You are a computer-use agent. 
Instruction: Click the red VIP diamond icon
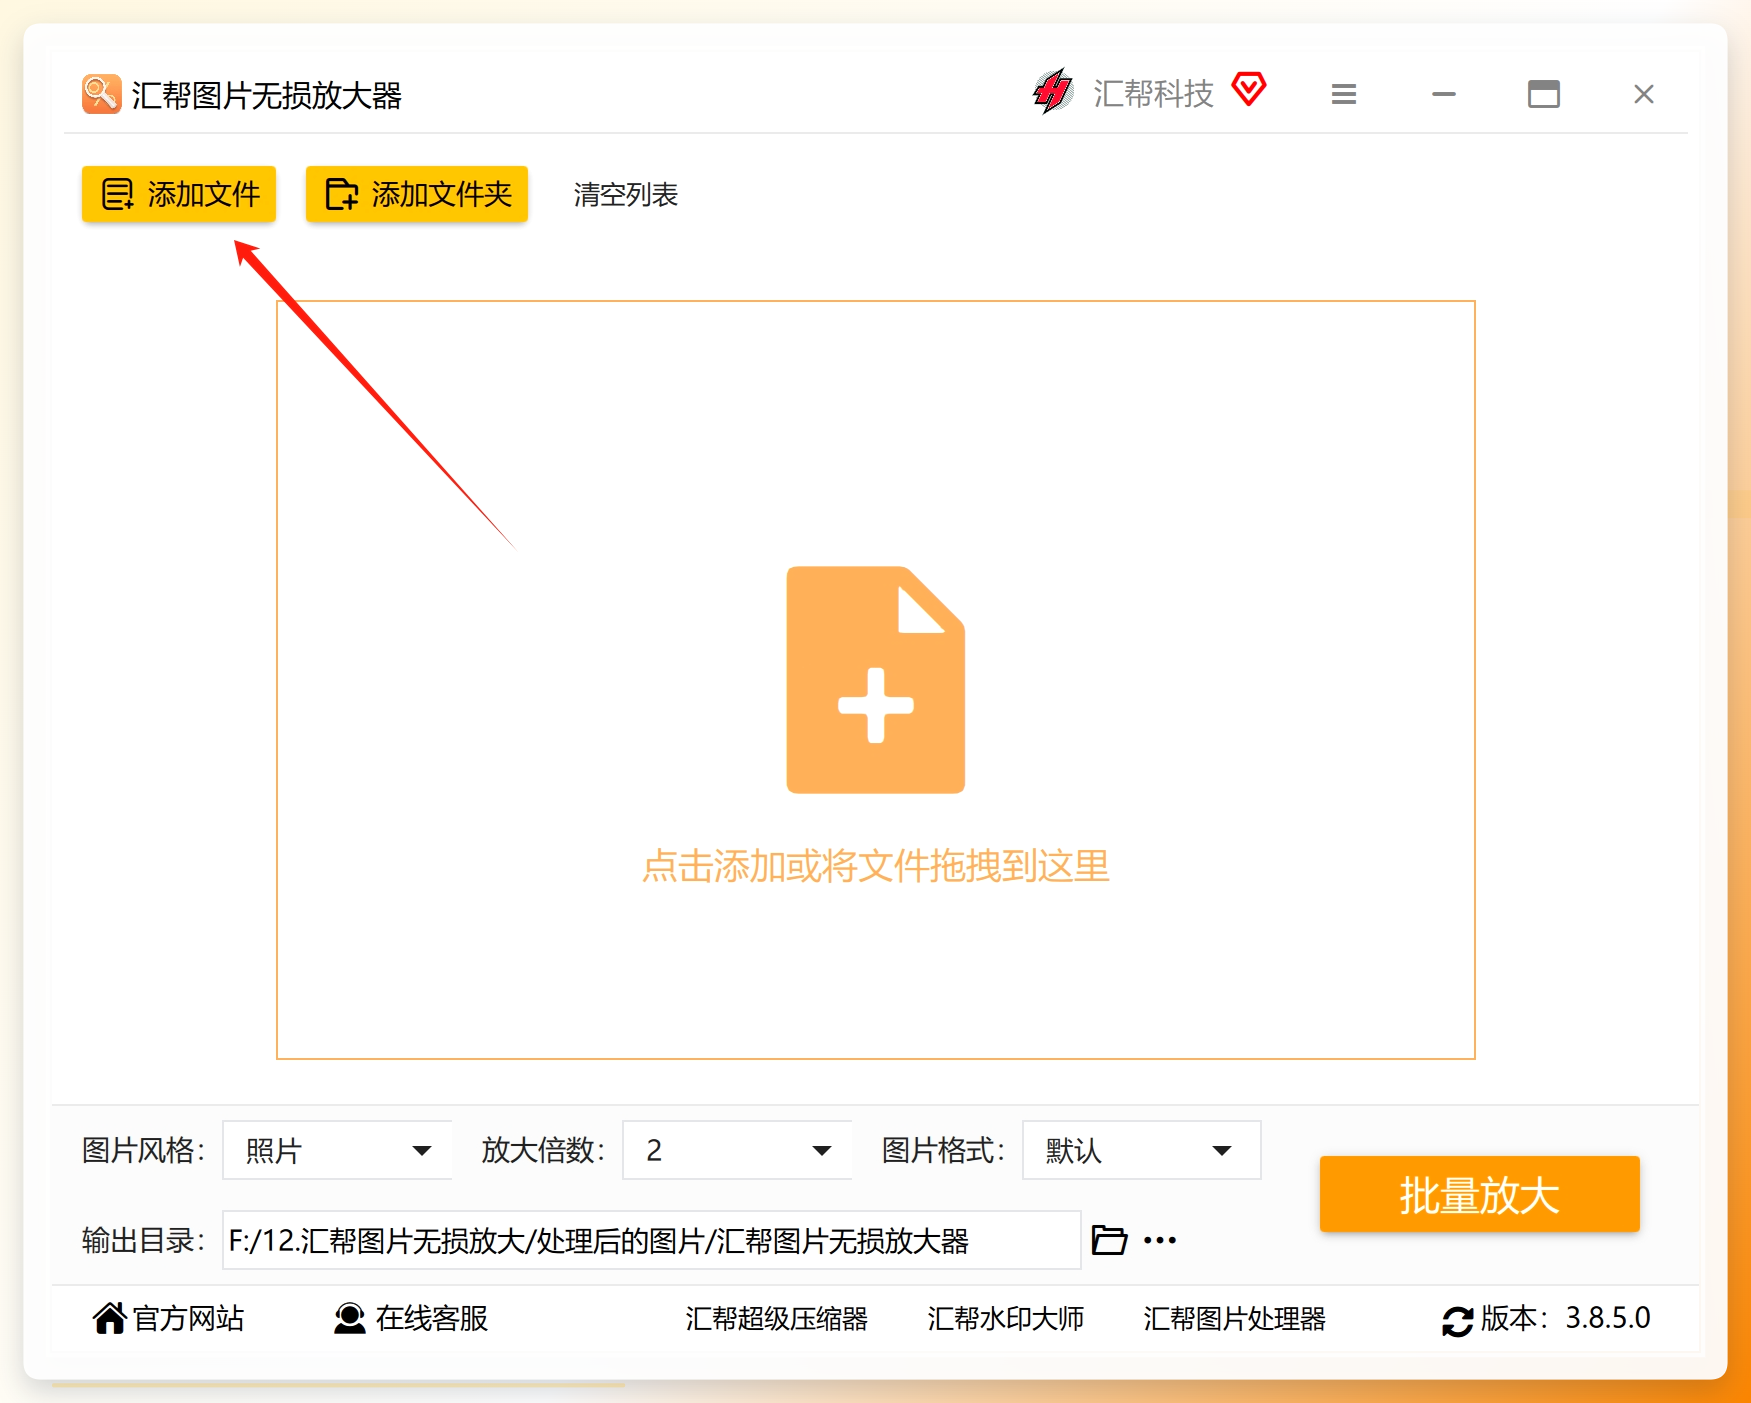(x=1249, y=89)
